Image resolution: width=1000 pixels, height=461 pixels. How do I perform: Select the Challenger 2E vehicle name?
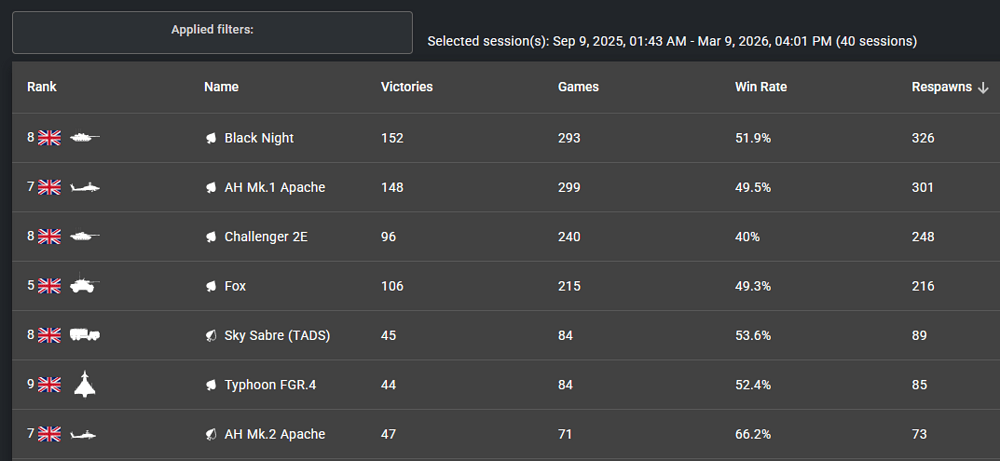pos(263,237)
